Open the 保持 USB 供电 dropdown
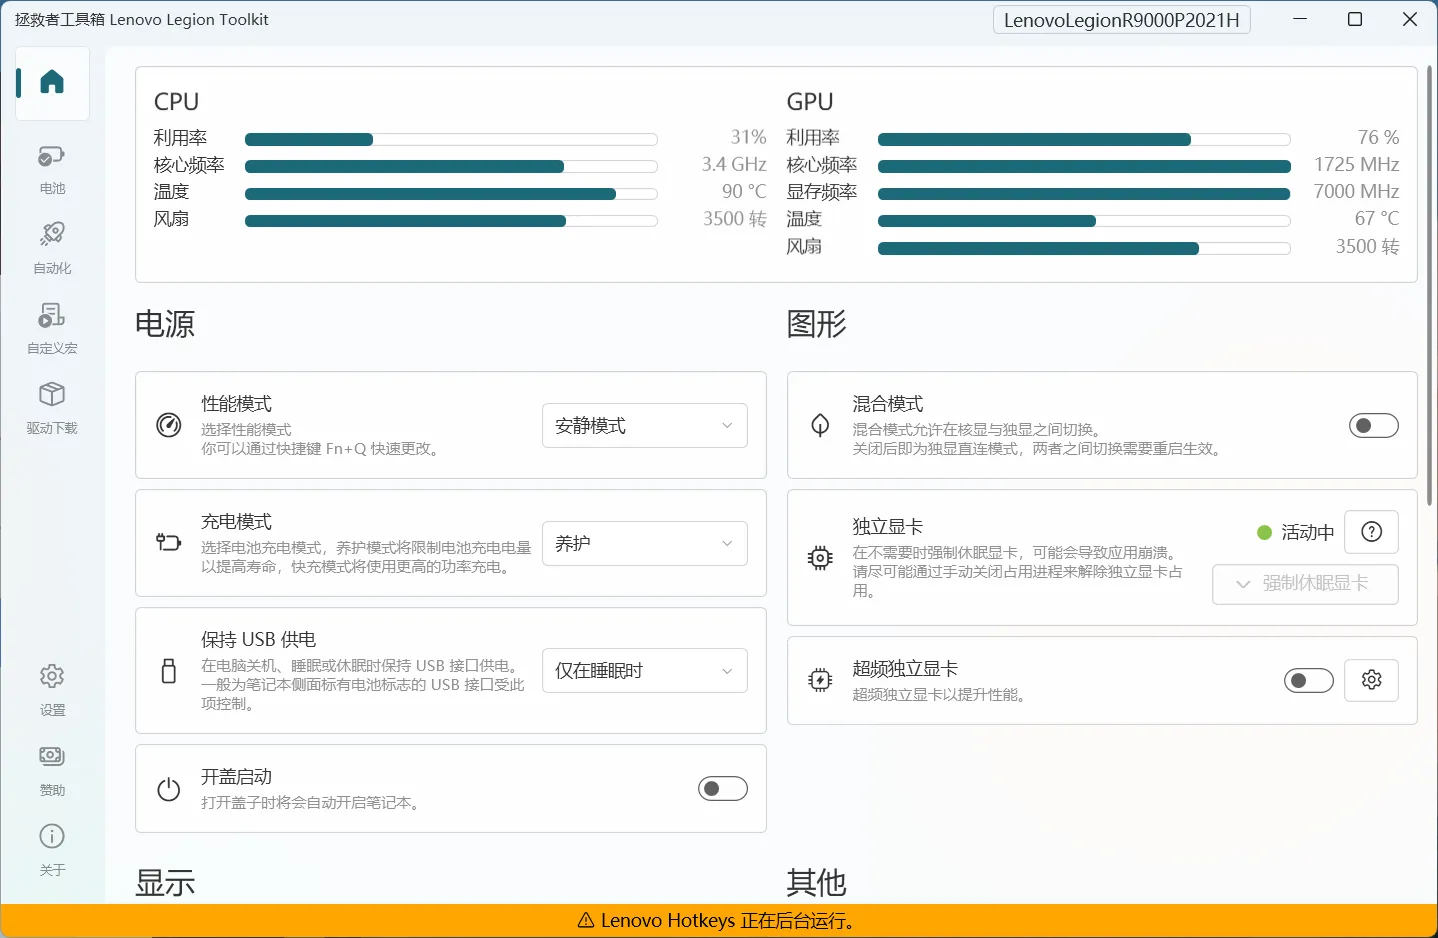This screenshot has height=938, width=1438. [x=644, y=670]
